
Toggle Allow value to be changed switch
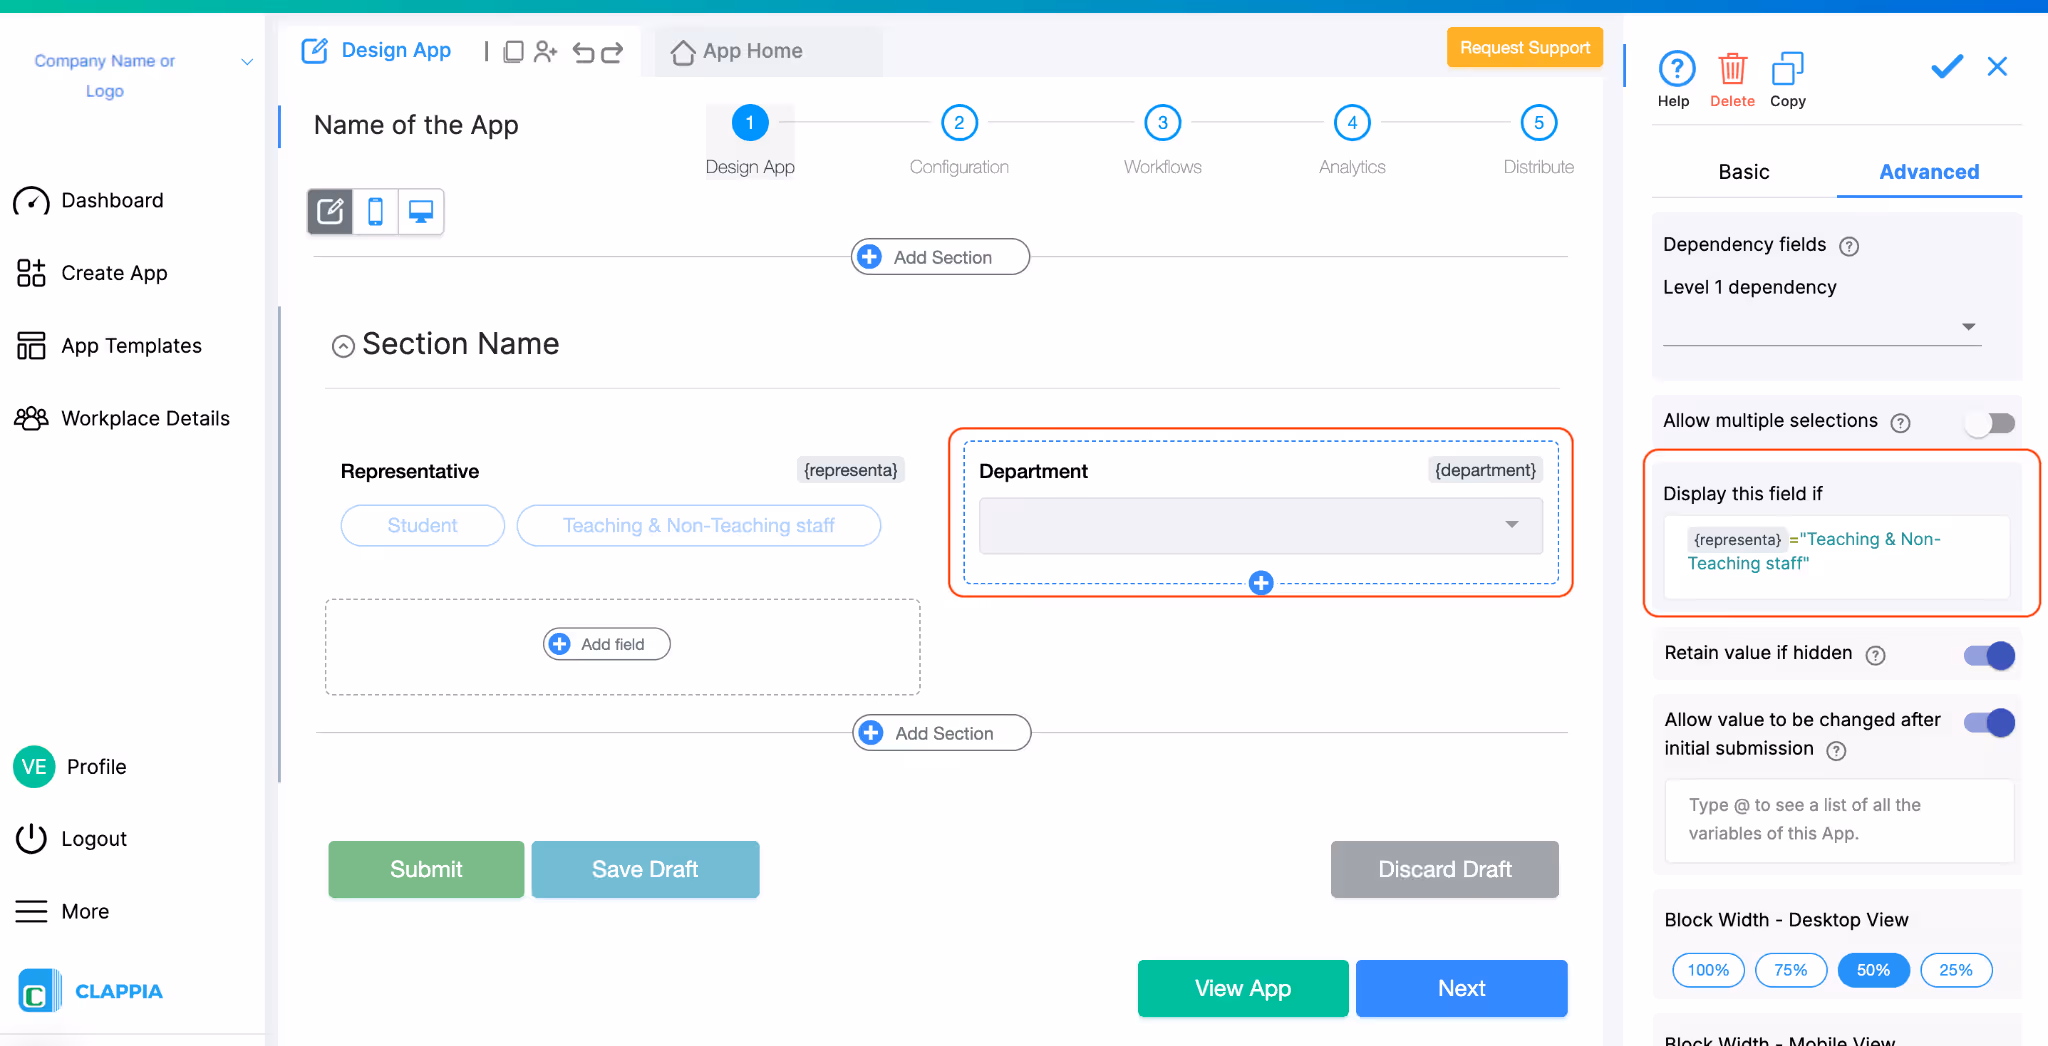click(1989, 722)
